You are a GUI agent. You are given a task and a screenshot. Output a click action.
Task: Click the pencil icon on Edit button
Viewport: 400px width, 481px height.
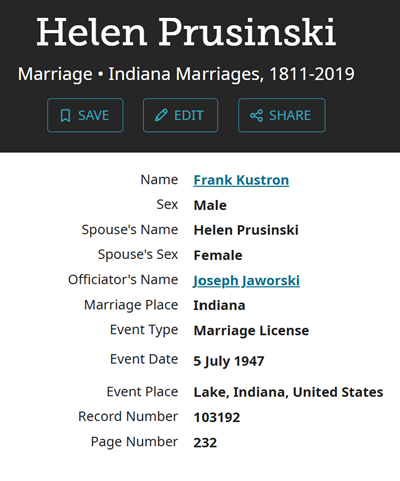[x=161, y=115]
